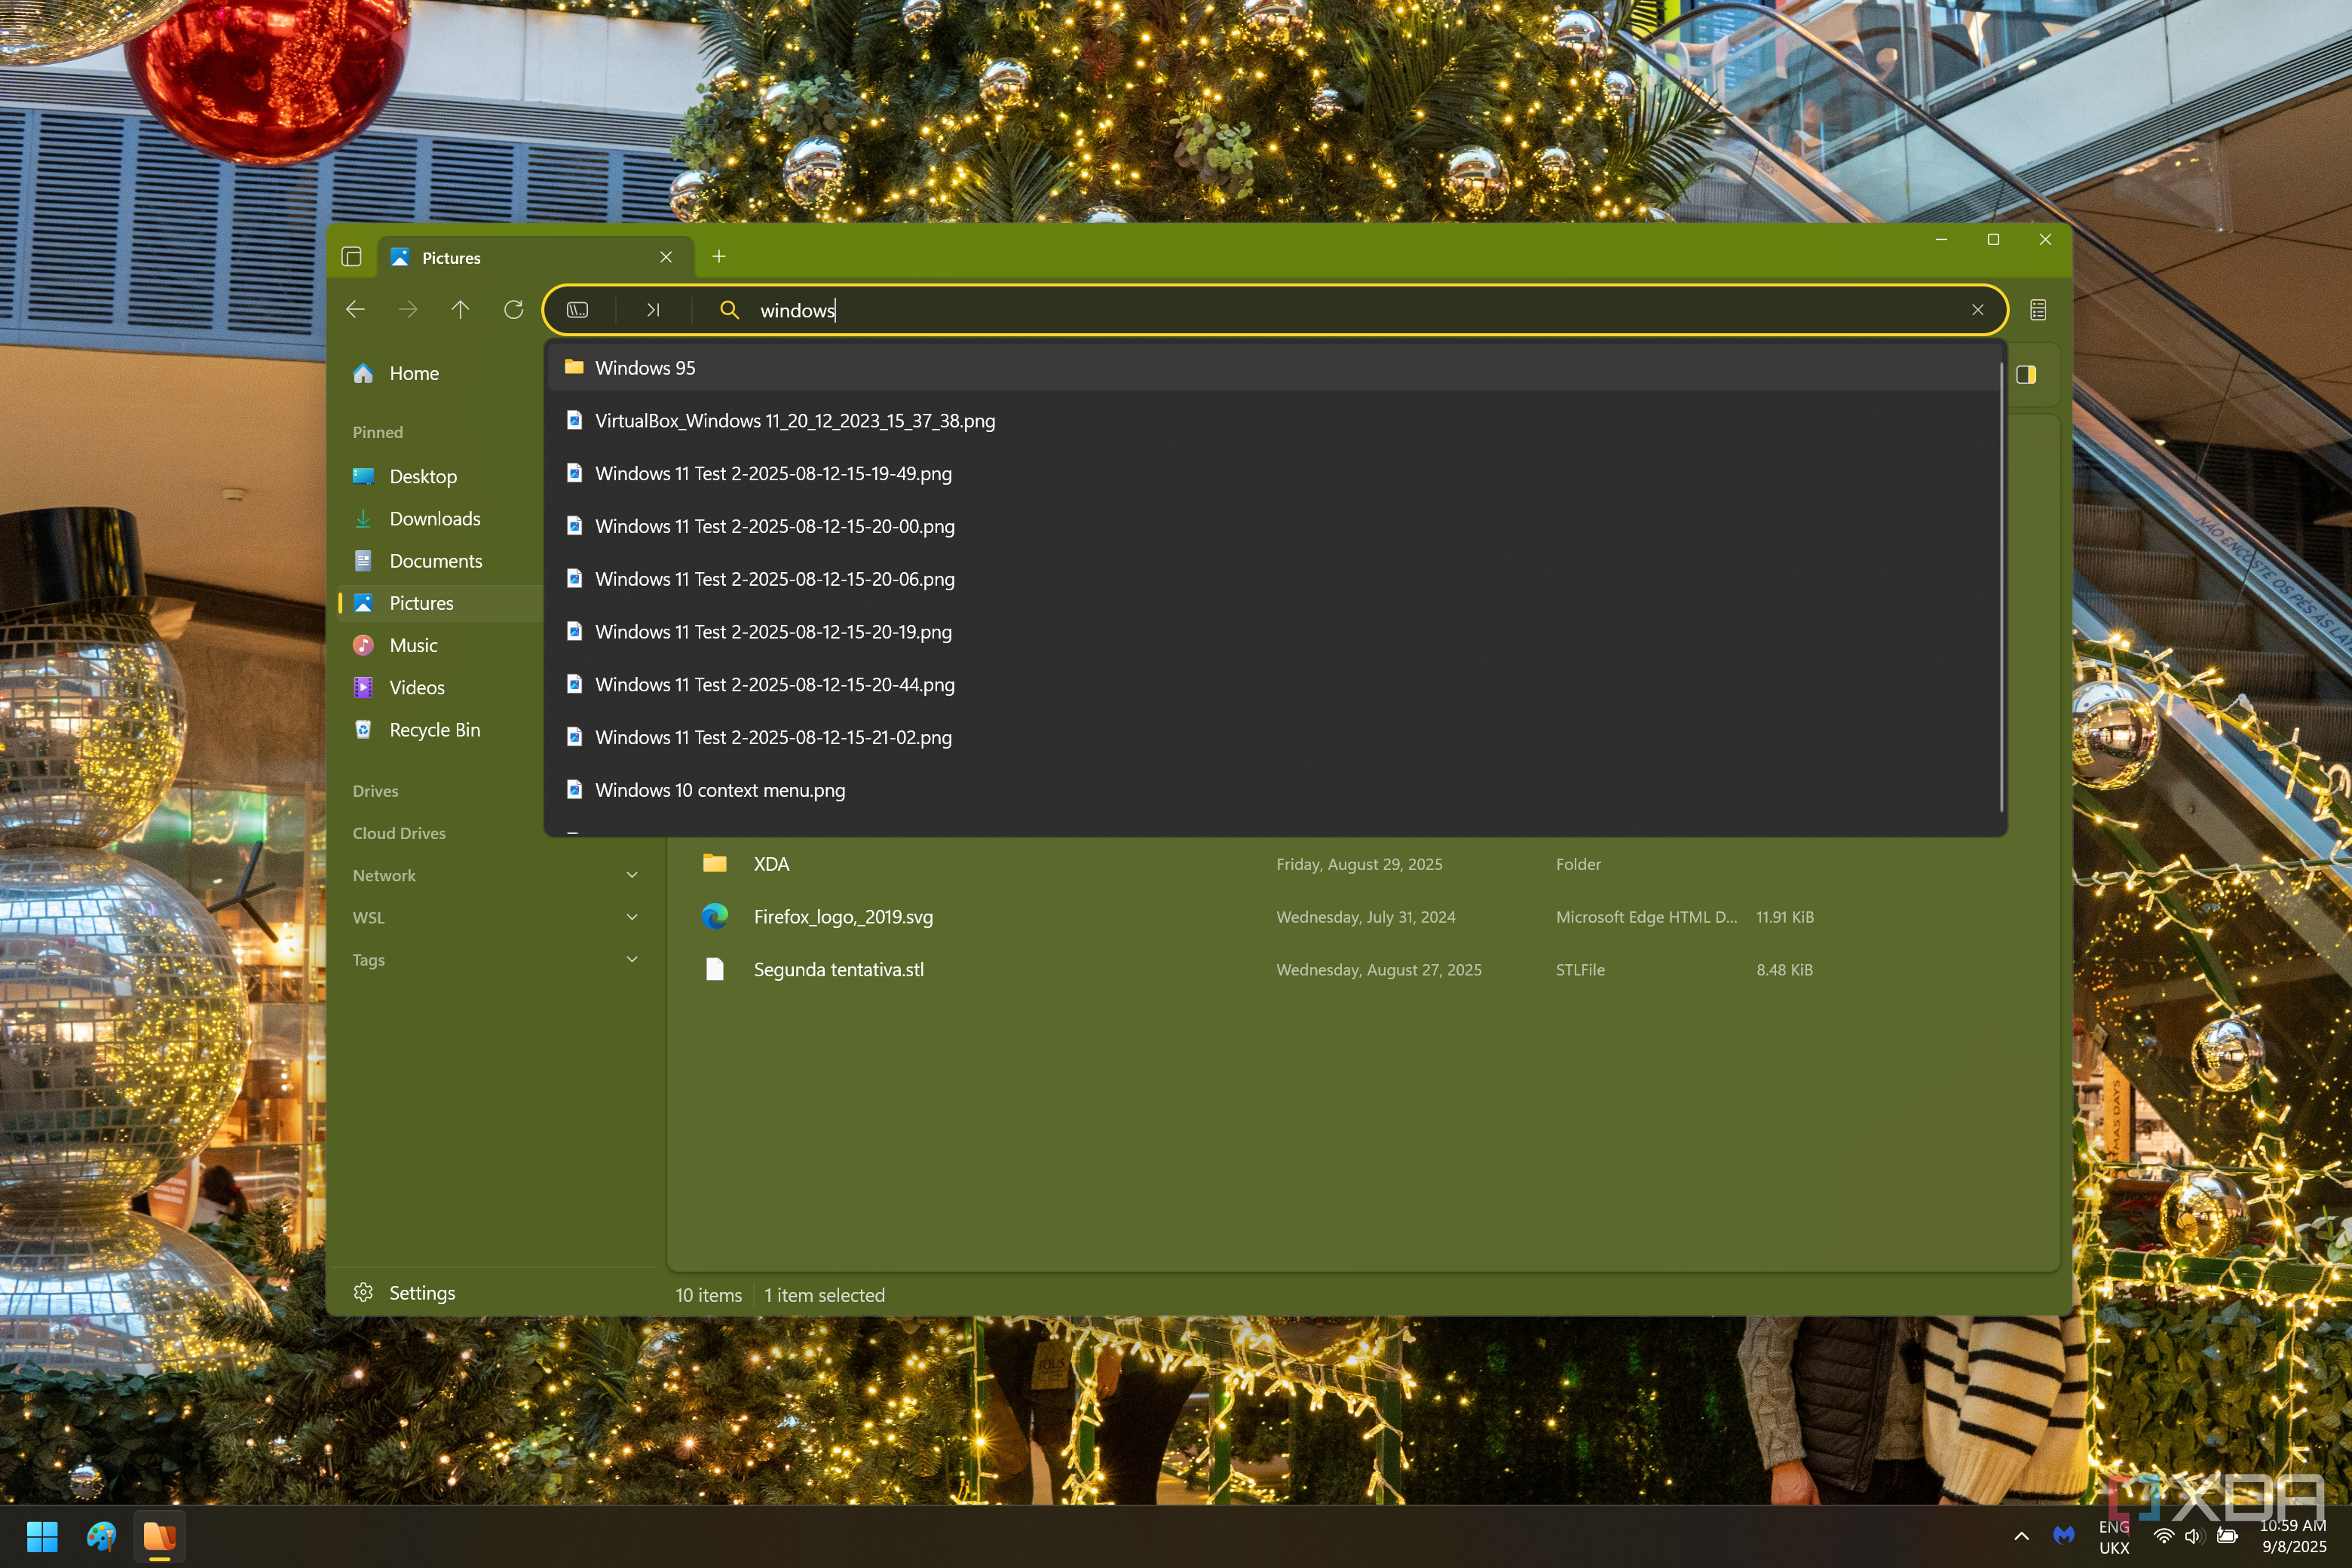The height and width of the screenshot is (1568, 2352).
Task: Click the suggestions list scrollbar
Action: pyautogui.click(x=2001, y=588)
